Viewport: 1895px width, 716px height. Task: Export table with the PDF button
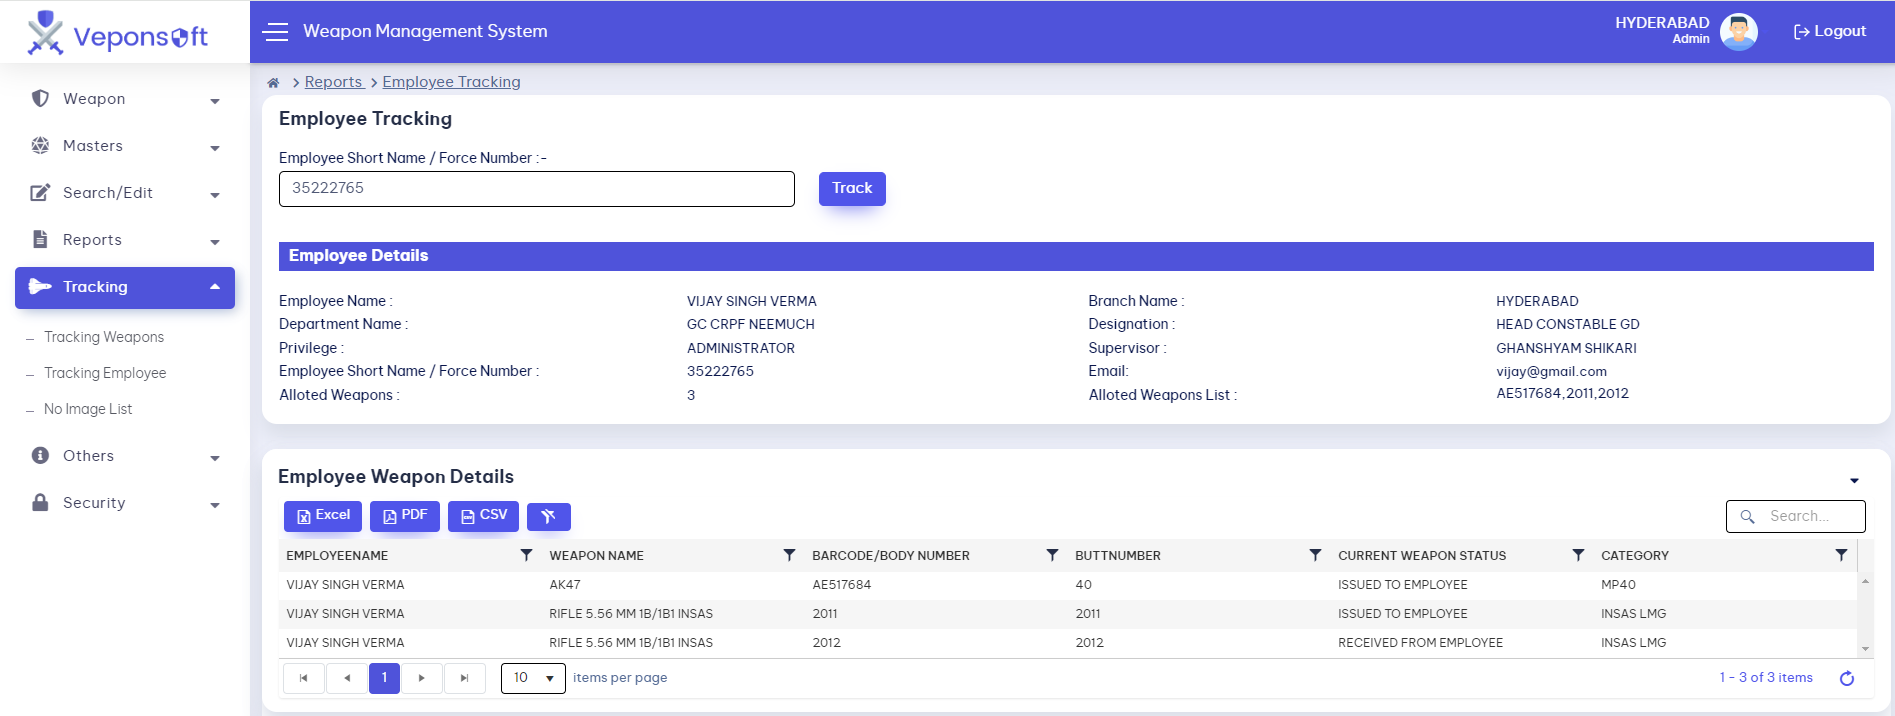pyautogui.click(x=405, y=516)
